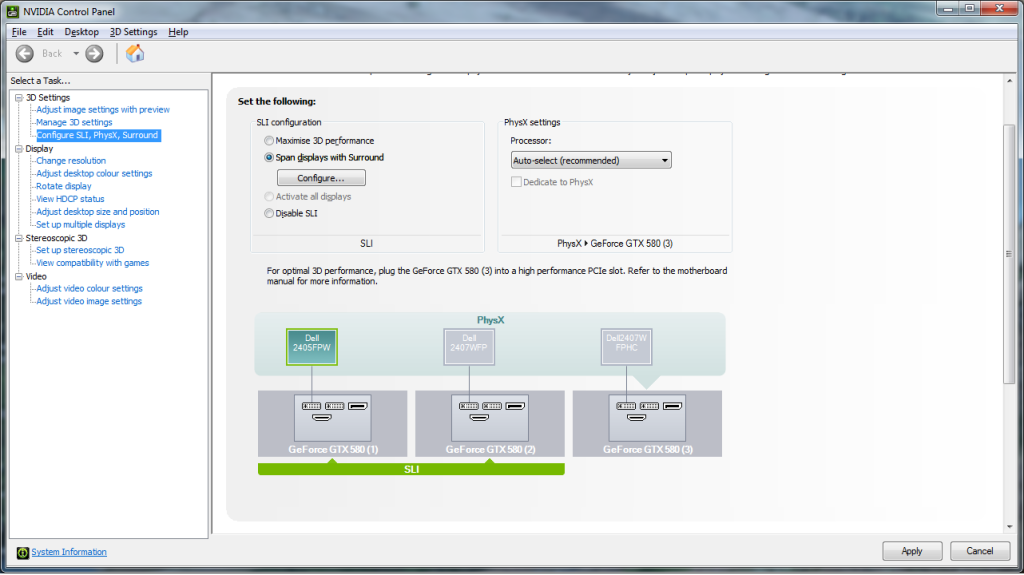Open Set up multiple displays
The height and width of the screenshot is (575, 1024).
[80, 225]
